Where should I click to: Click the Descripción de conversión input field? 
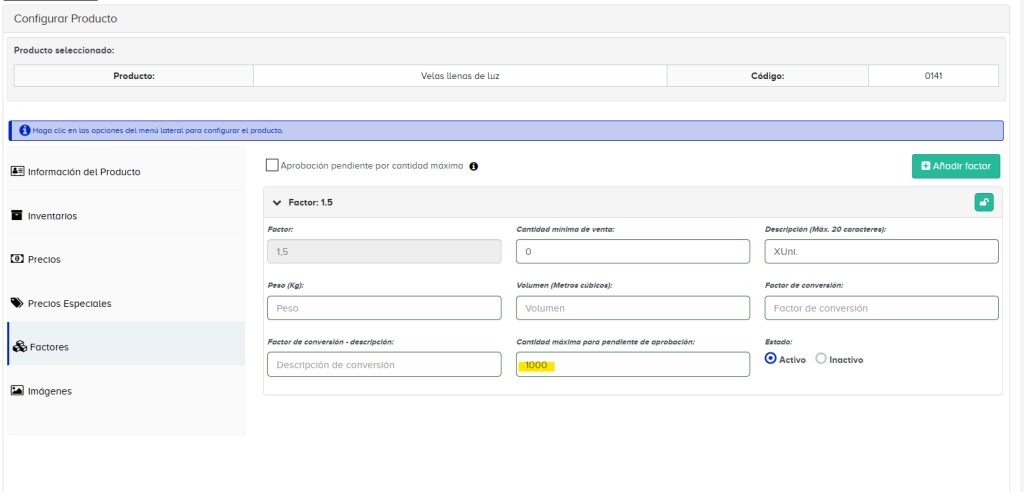tap(384, 365)
